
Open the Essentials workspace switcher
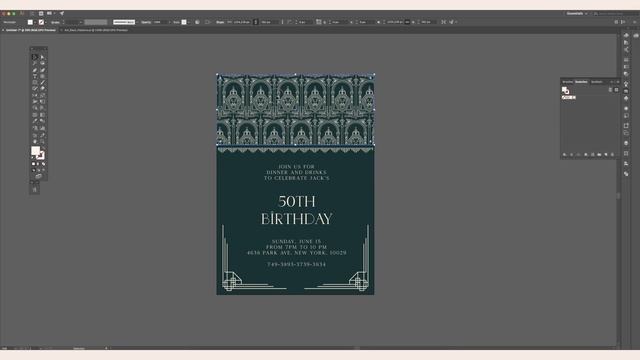point(577,13)
